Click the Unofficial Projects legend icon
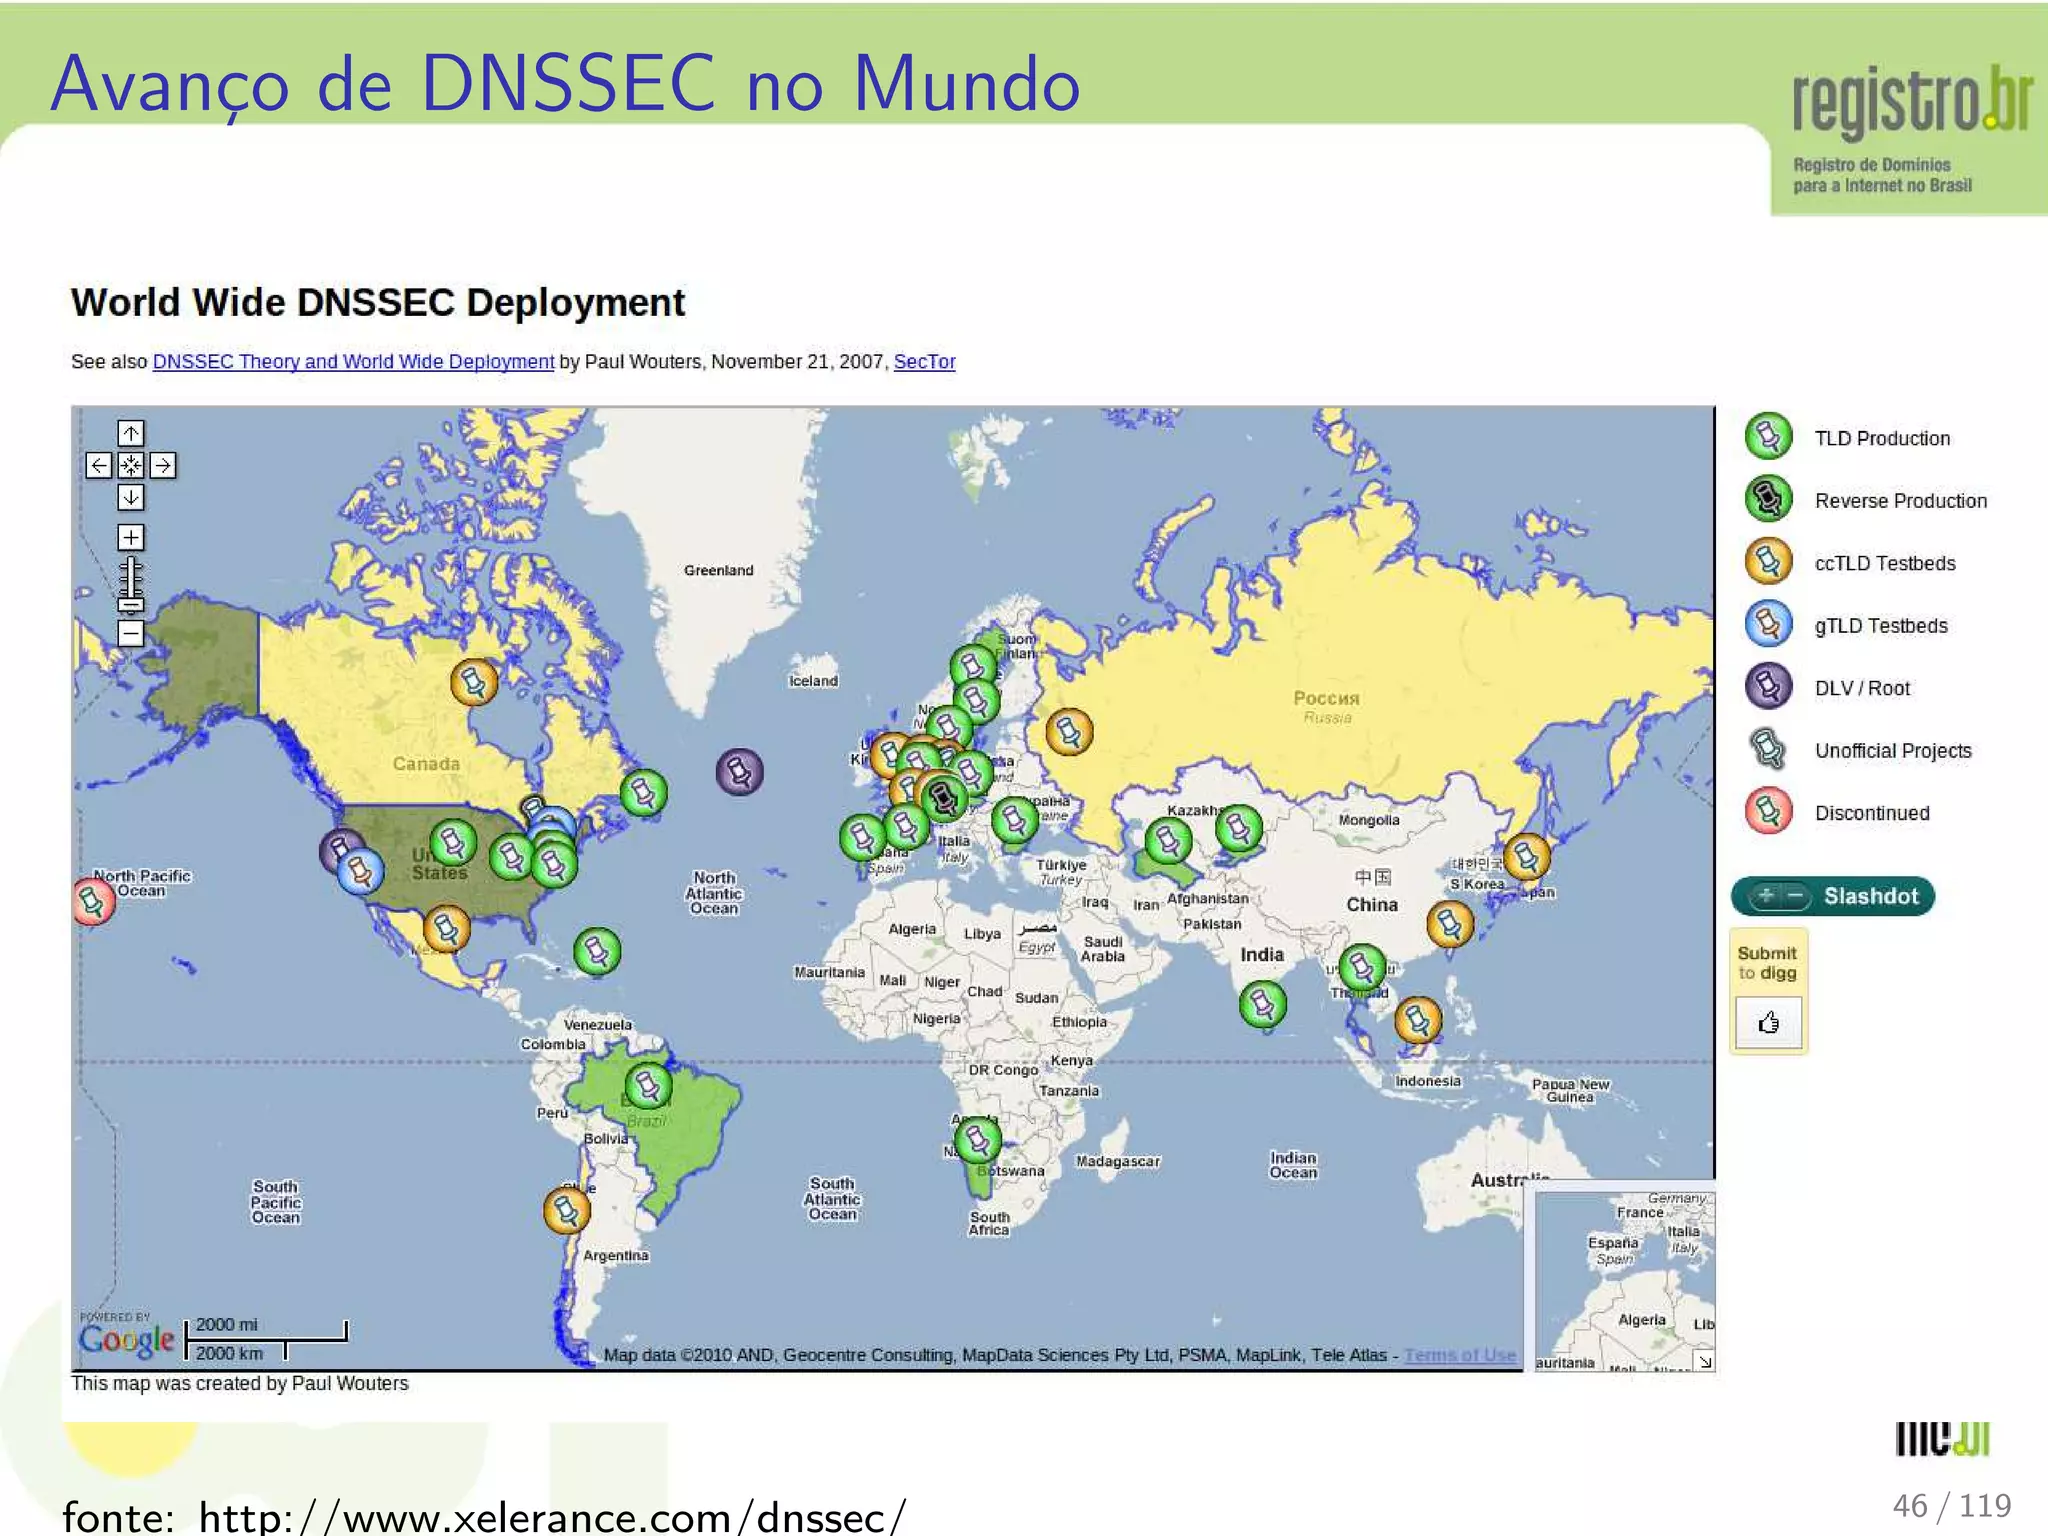The image size is (2048, 1536). click(x=1768, y=749)
